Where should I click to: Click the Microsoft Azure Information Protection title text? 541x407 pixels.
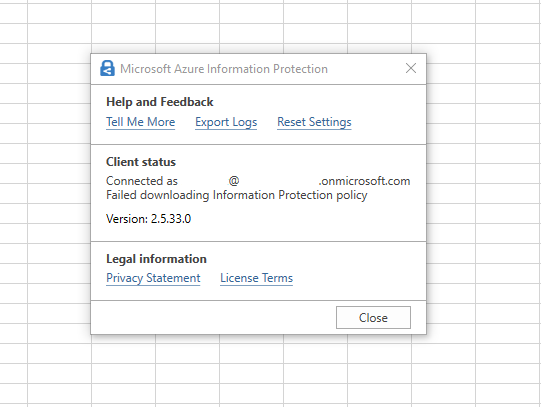point(224,69)
